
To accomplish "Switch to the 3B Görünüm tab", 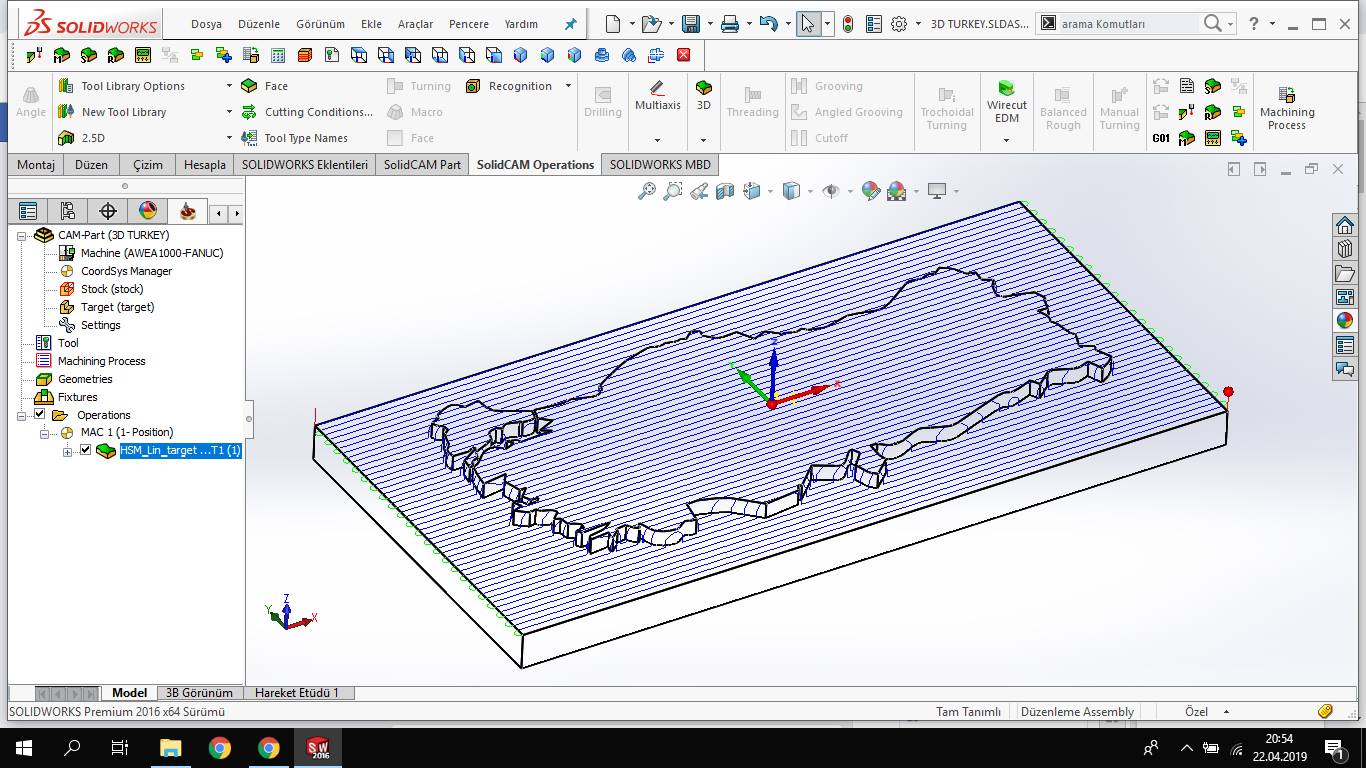I will coord(199,692).
